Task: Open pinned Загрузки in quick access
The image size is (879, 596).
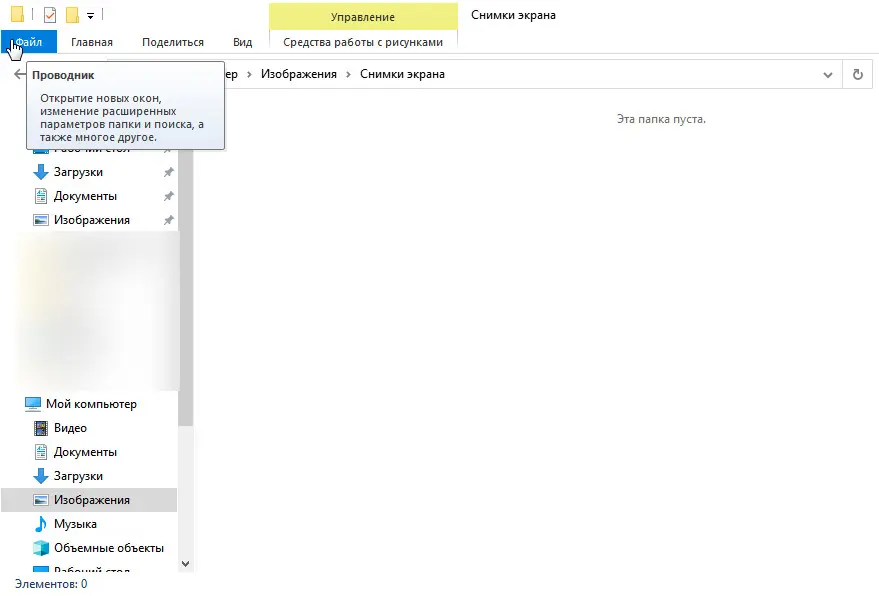Action: [x=78, y=172]
